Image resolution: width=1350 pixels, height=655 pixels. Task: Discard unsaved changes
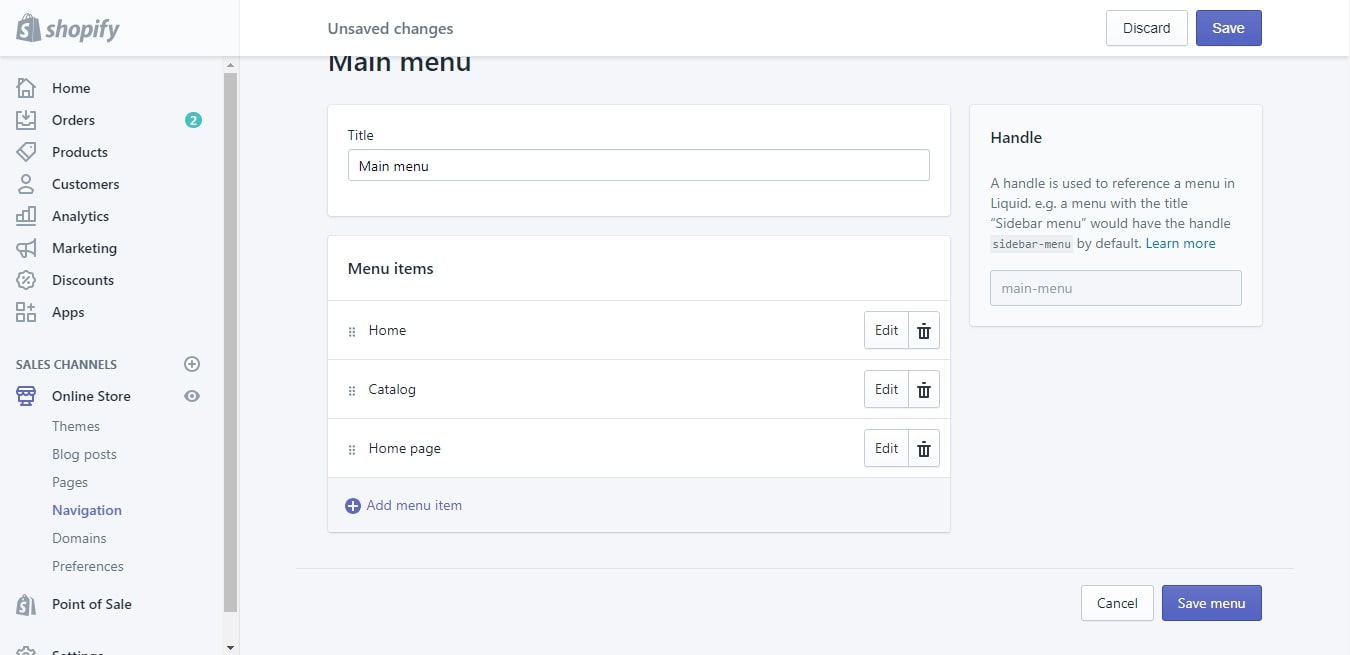[x=1146, y=28]
